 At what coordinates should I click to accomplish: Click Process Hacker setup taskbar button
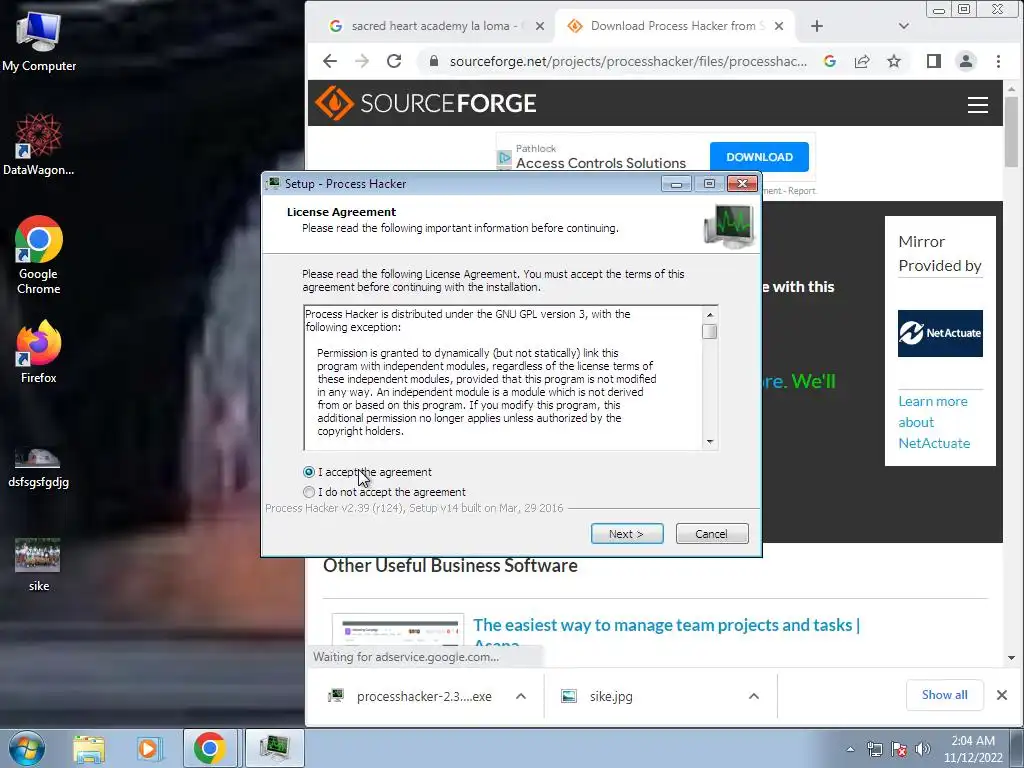pyautogui.click(x=274, y=748)
